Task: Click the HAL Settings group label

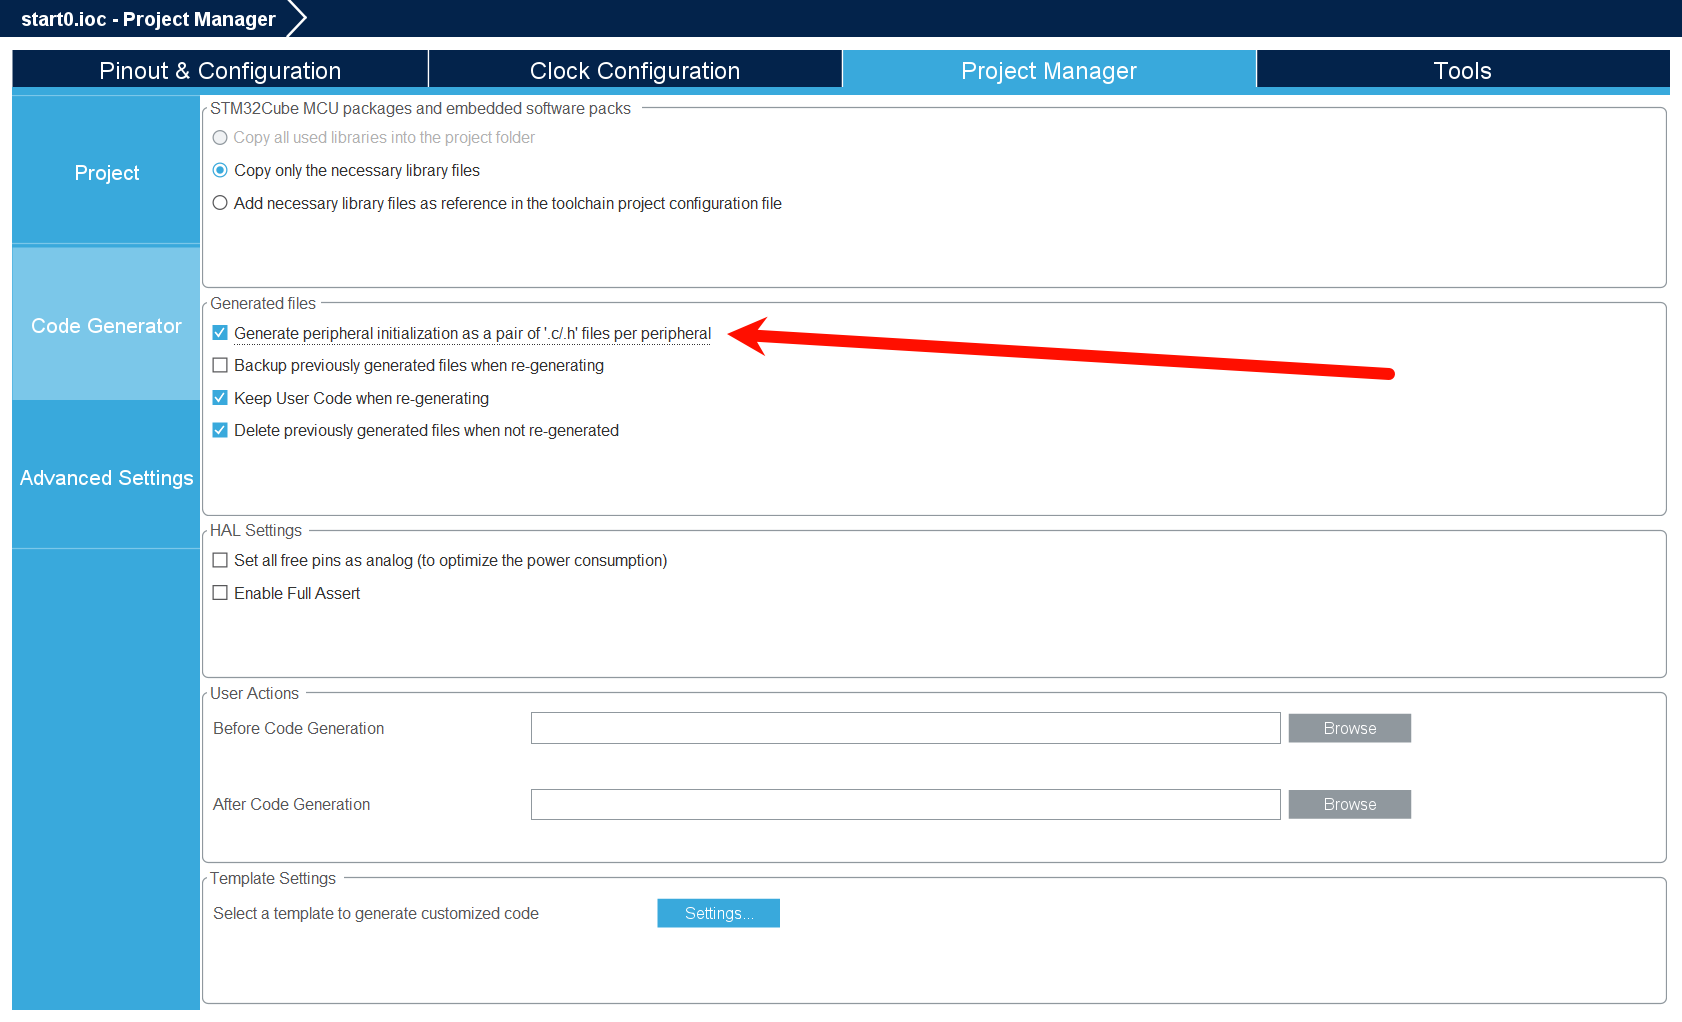Action: point(256,530)
